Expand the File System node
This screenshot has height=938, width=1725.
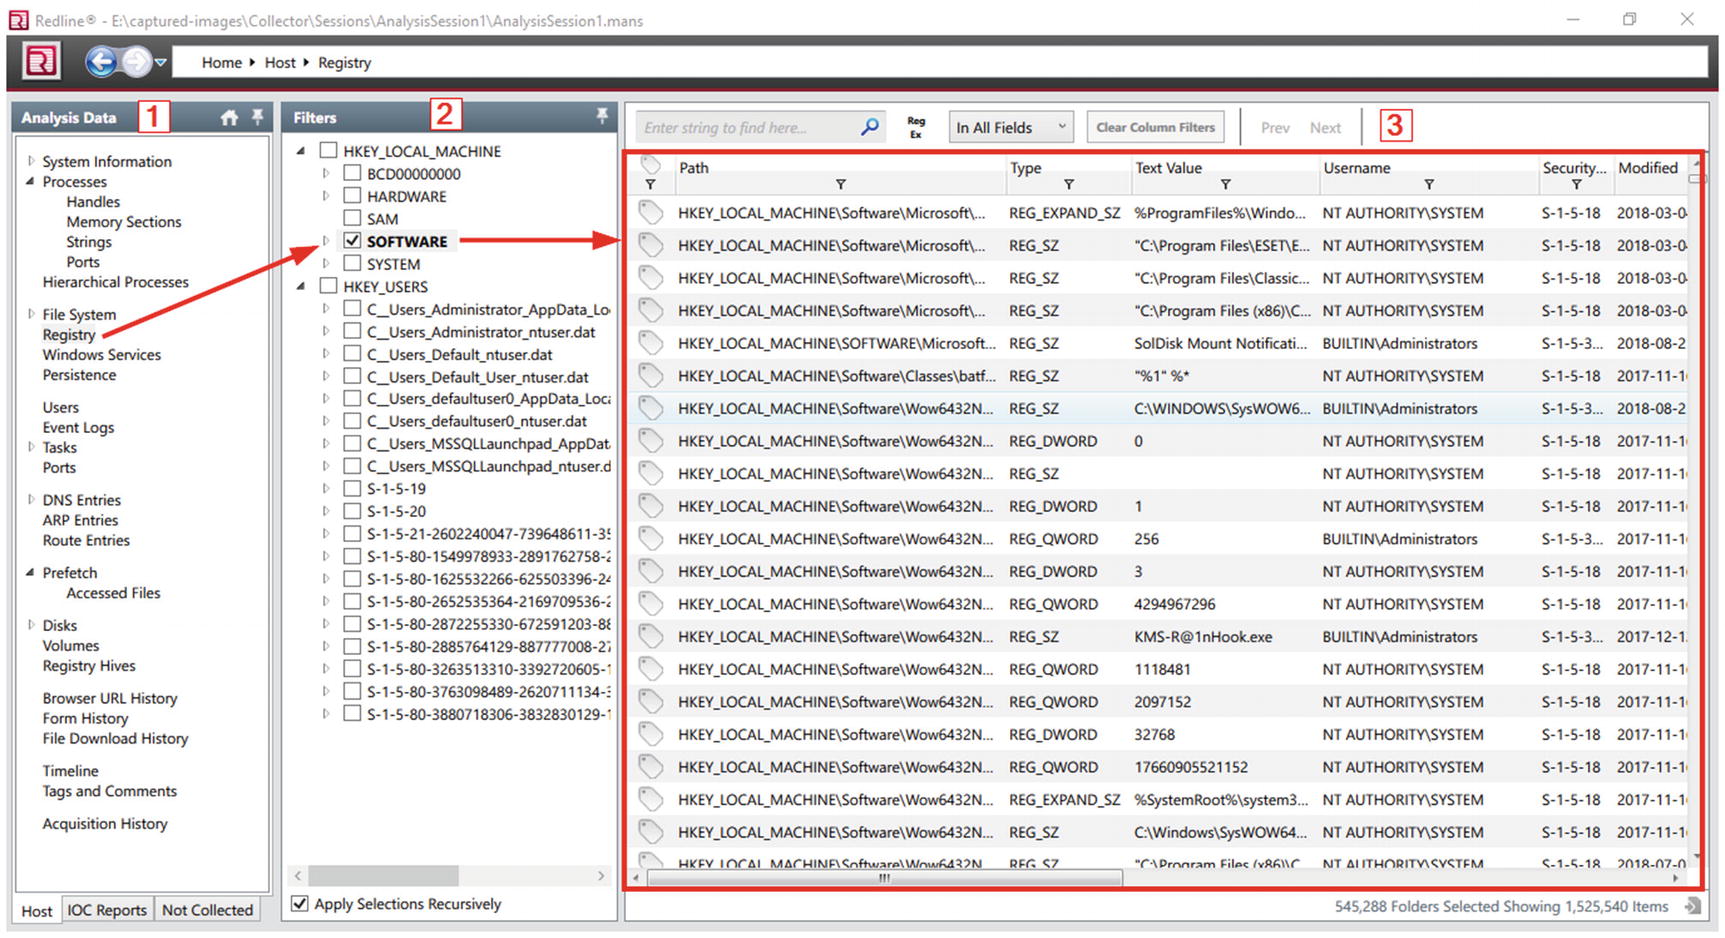[30, 314]
